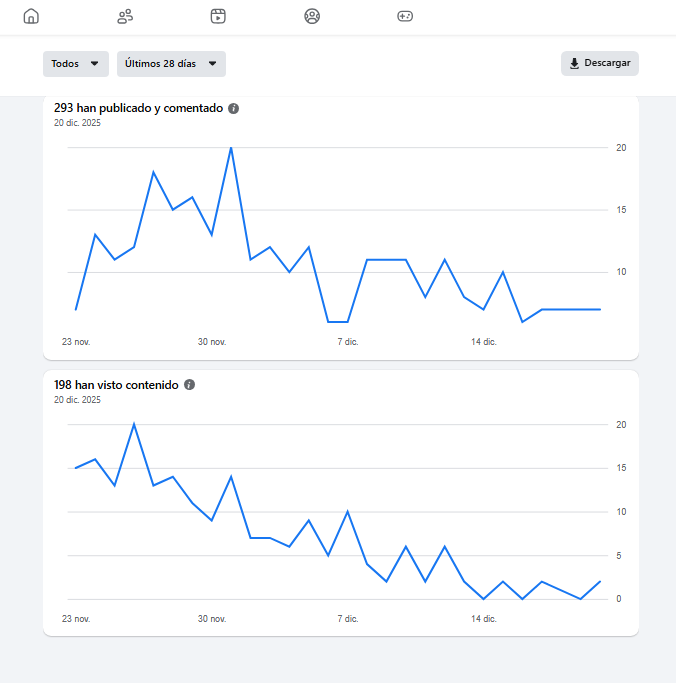The height and width of the screenshot is (683, 676).
Task: Click '30 nov.' label on the visto contenido chart
Action: (212, 619)
